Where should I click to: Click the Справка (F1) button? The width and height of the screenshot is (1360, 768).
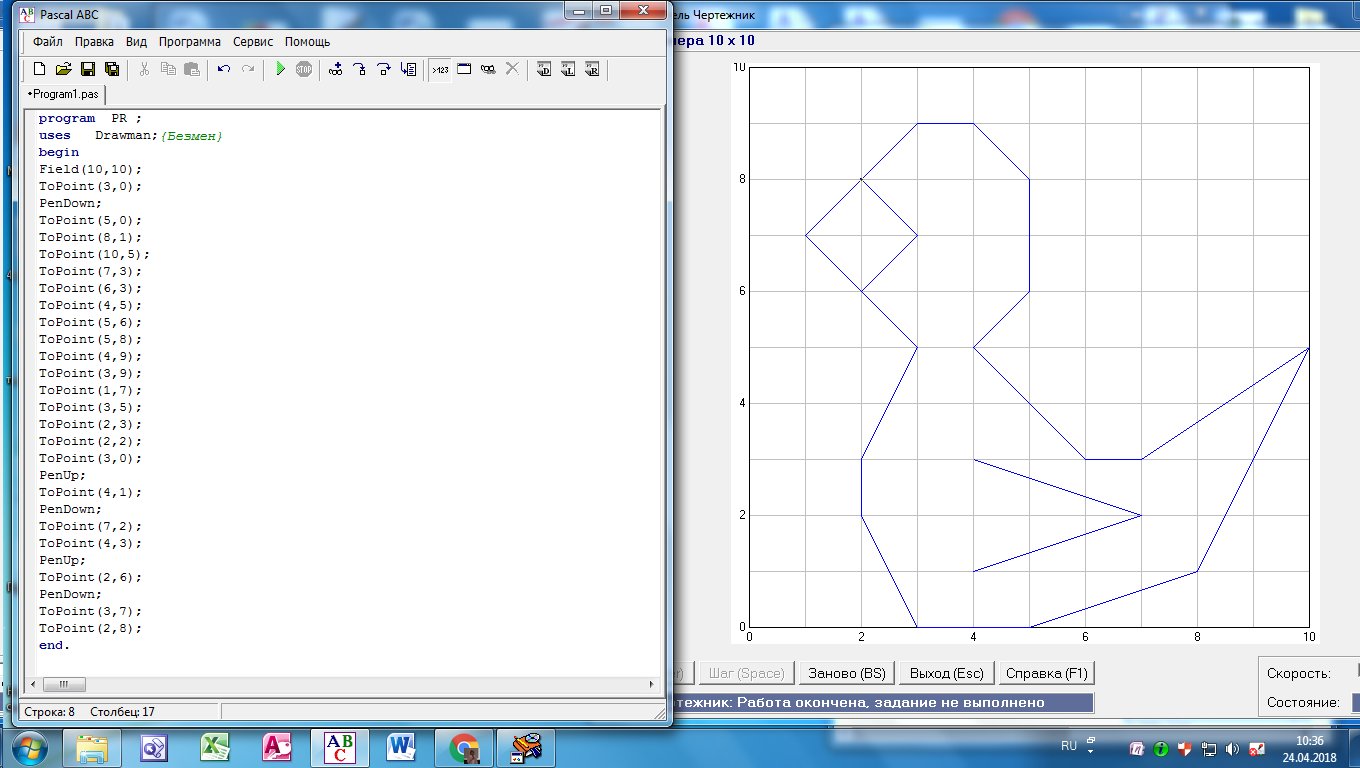[1046, 673]
